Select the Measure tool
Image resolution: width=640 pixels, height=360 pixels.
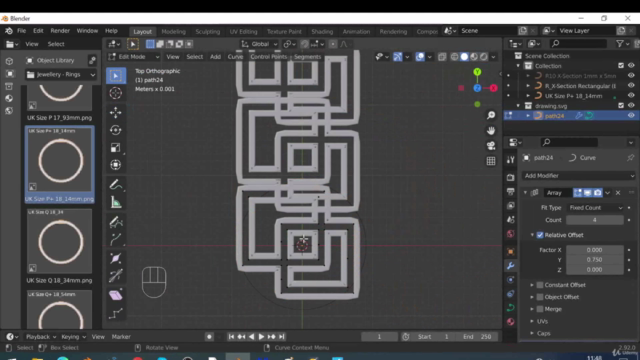click(x=116, y=202)
